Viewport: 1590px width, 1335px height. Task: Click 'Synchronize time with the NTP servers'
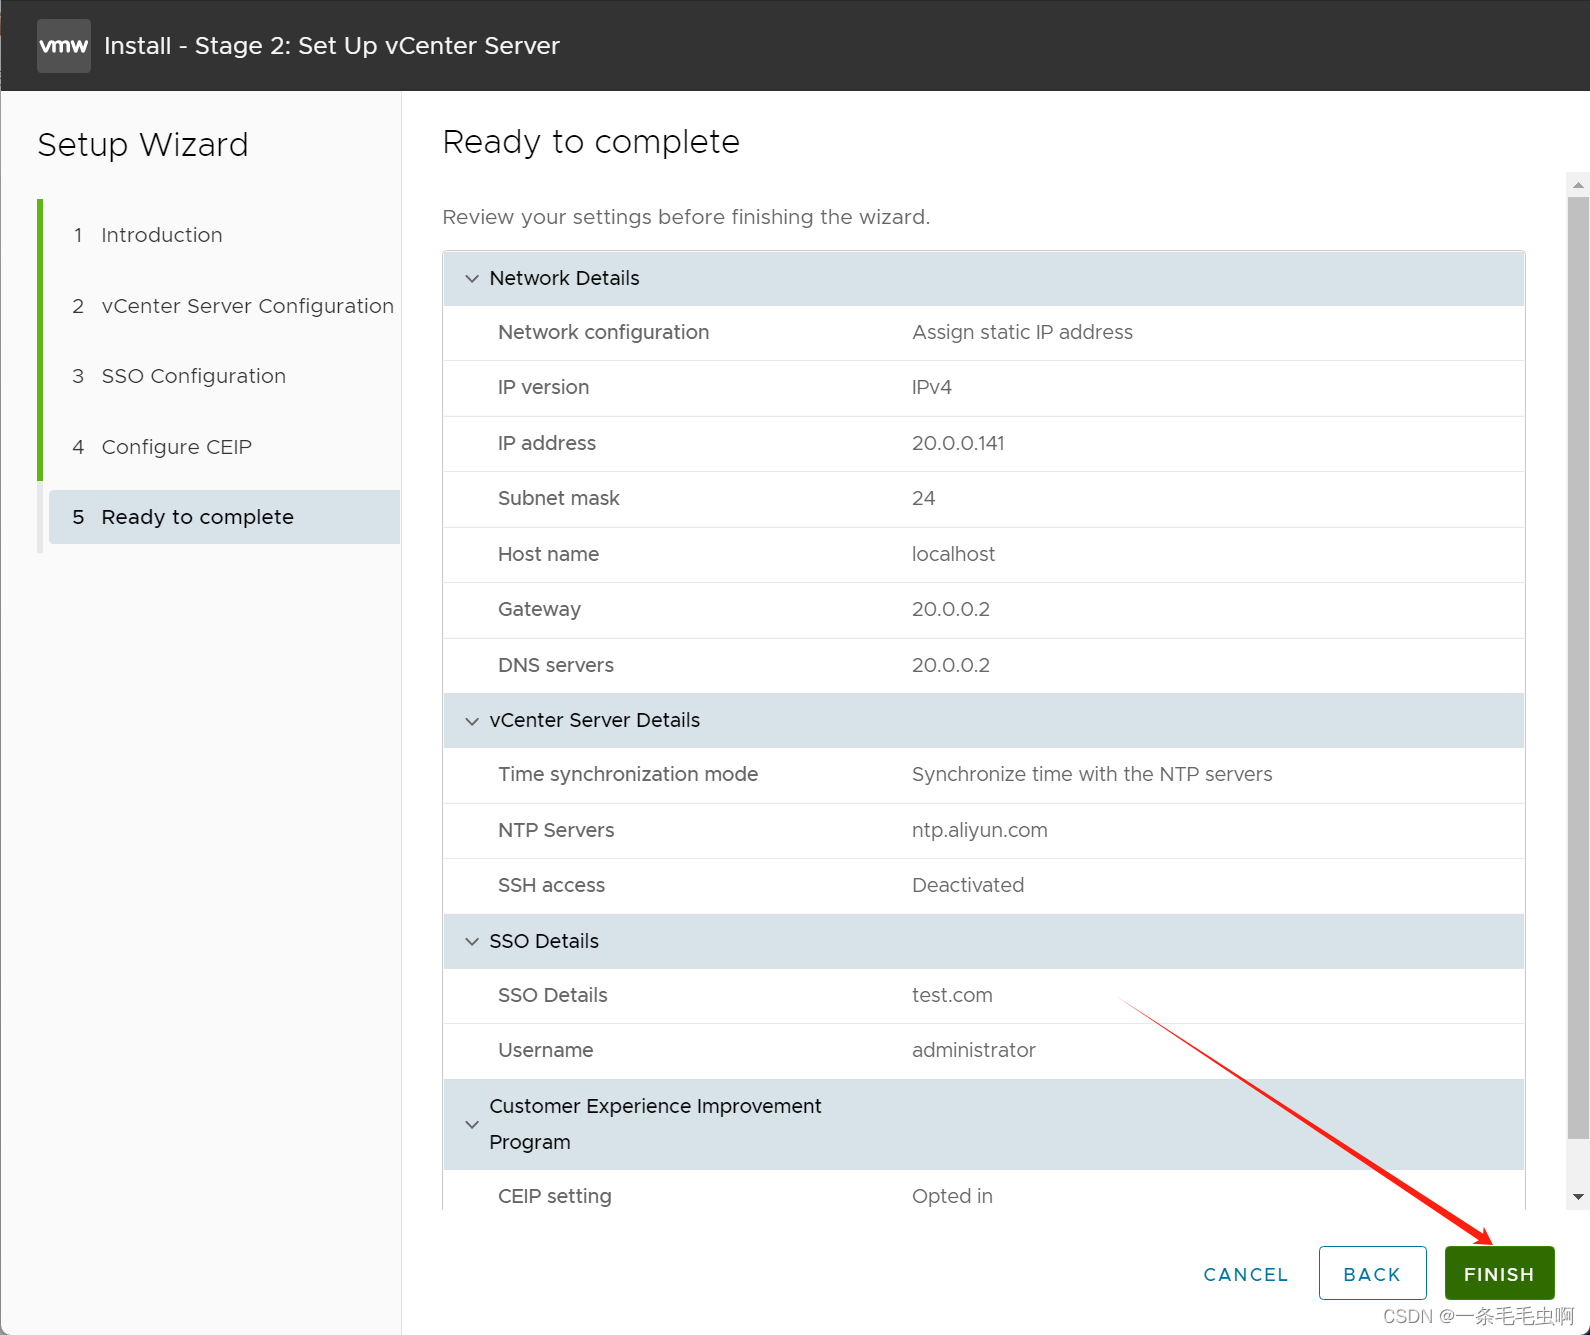pos(1092,774)
